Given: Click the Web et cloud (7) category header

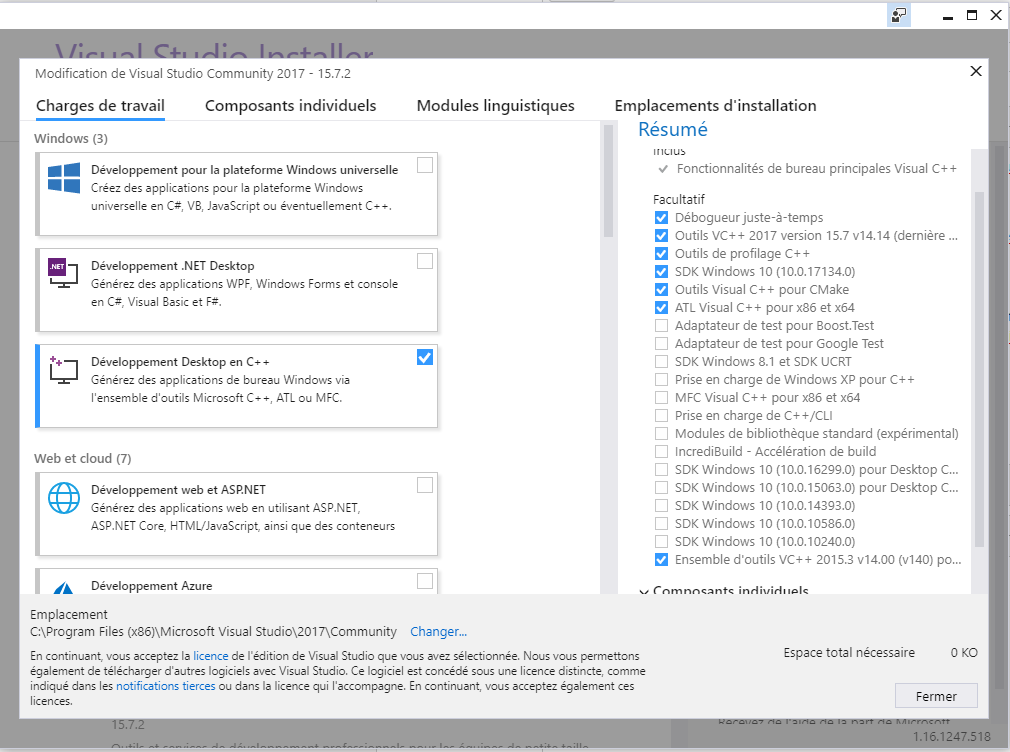Looking at the screenshot, I should pos(82,459).
